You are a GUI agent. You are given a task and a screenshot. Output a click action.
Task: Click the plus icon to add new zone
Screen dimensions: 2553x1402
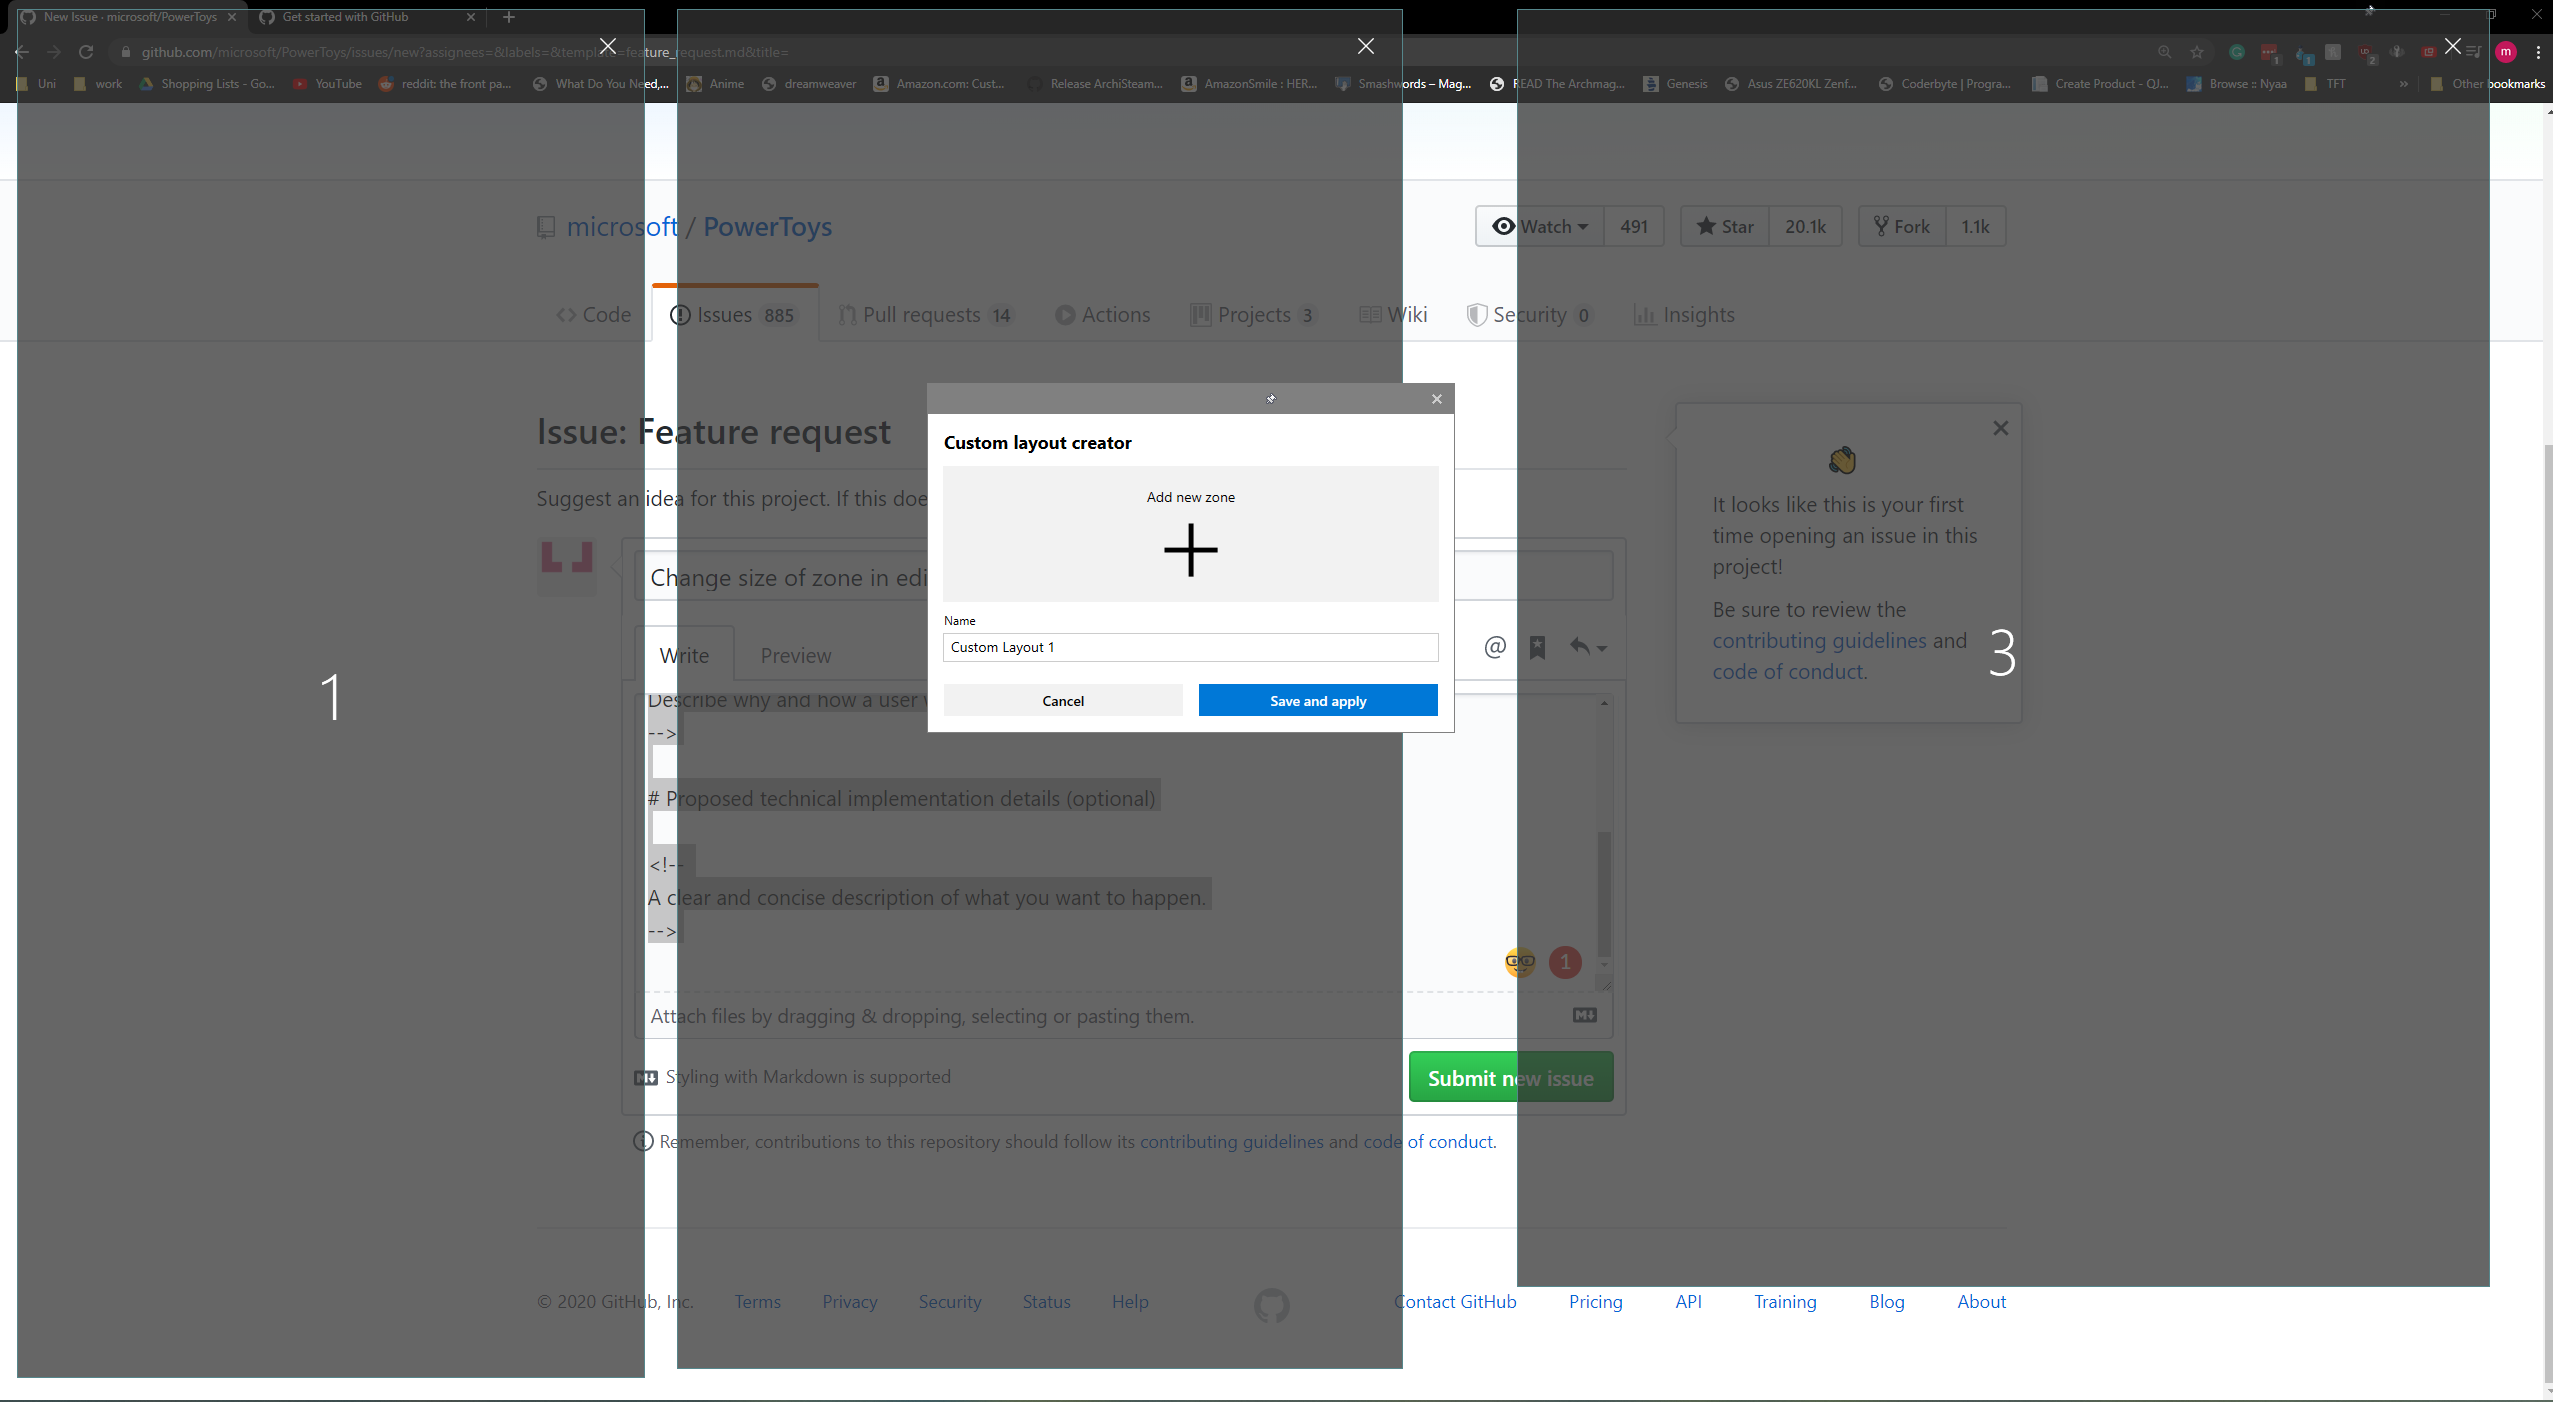tap(1190, 550)
